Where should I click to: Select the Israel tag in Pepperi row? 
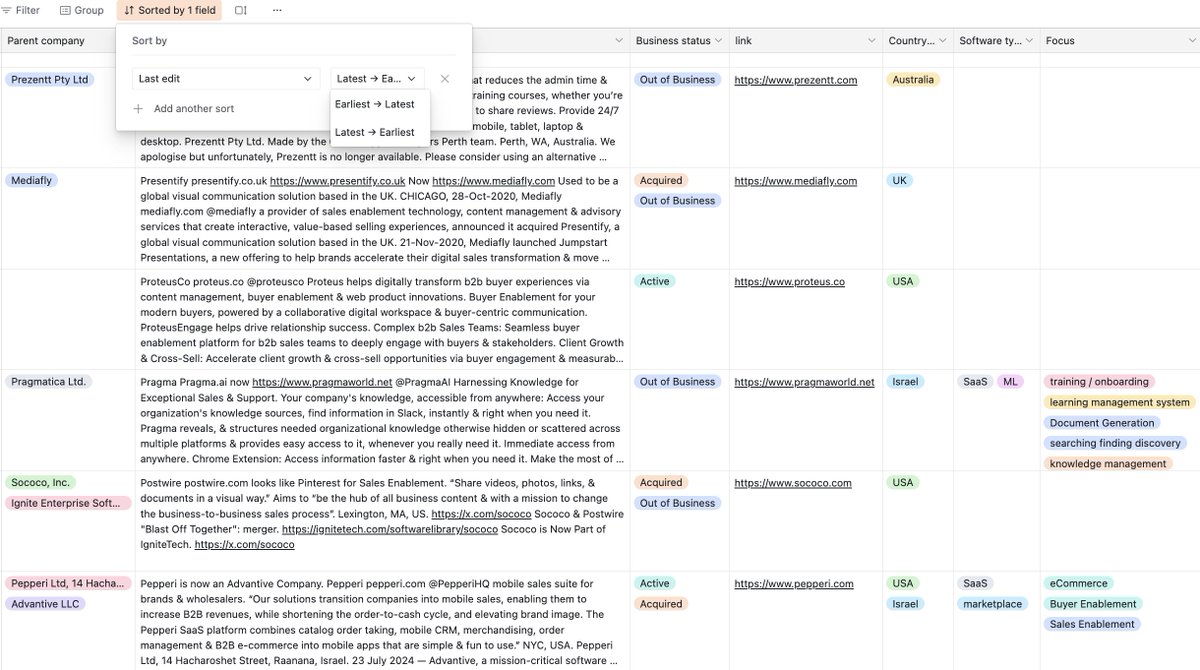pos(905,604)
